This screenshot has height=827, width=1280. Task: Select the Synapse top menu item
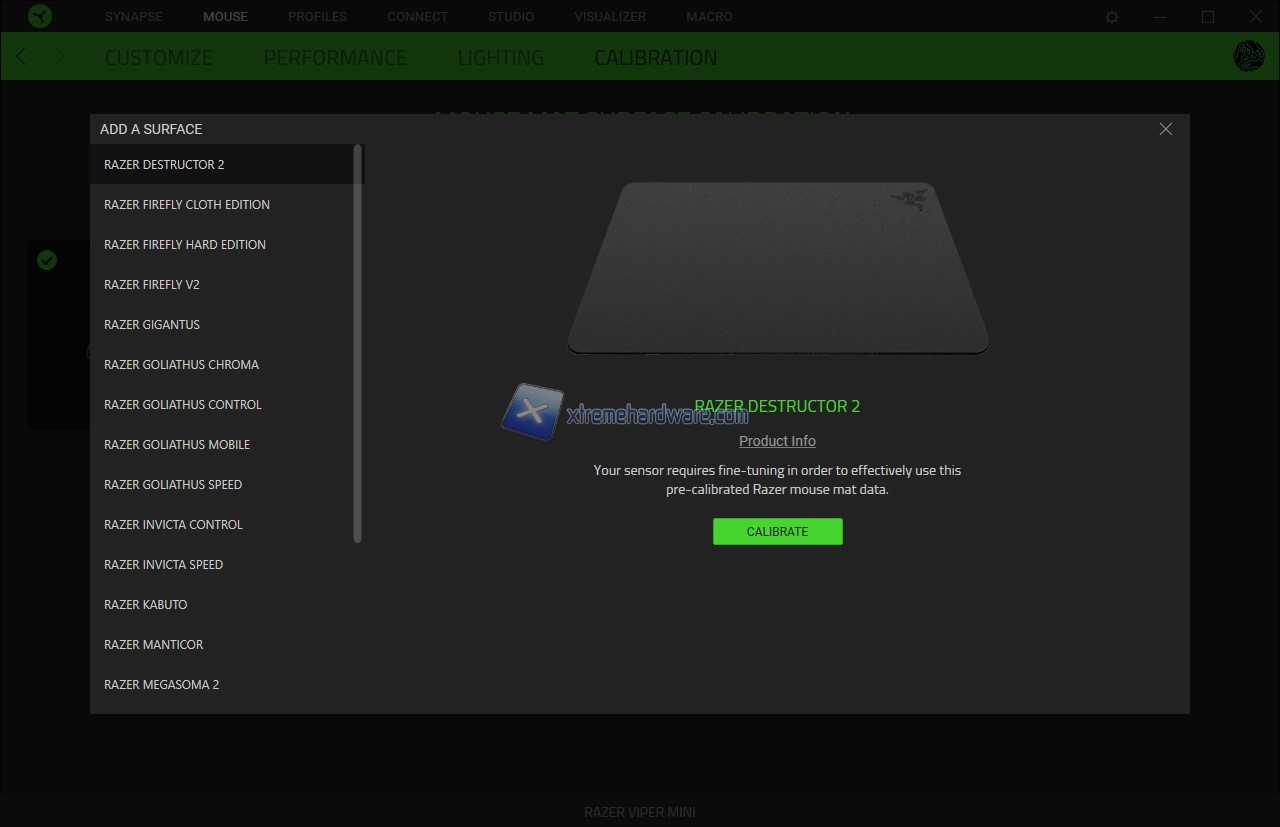[x=133, y=17]
